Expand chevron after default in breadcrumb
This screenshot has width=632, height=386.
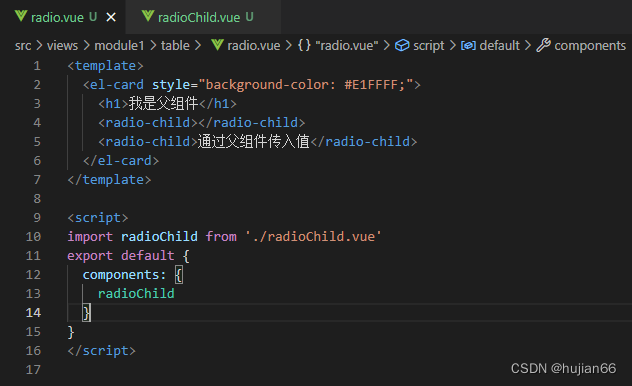click(528, 46)
